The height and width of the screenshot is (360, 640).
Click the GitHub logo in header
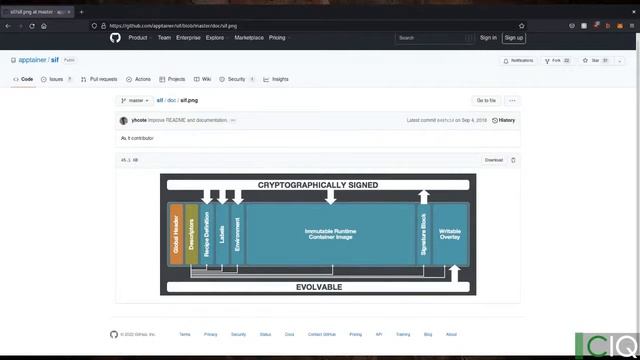[115, 38]
